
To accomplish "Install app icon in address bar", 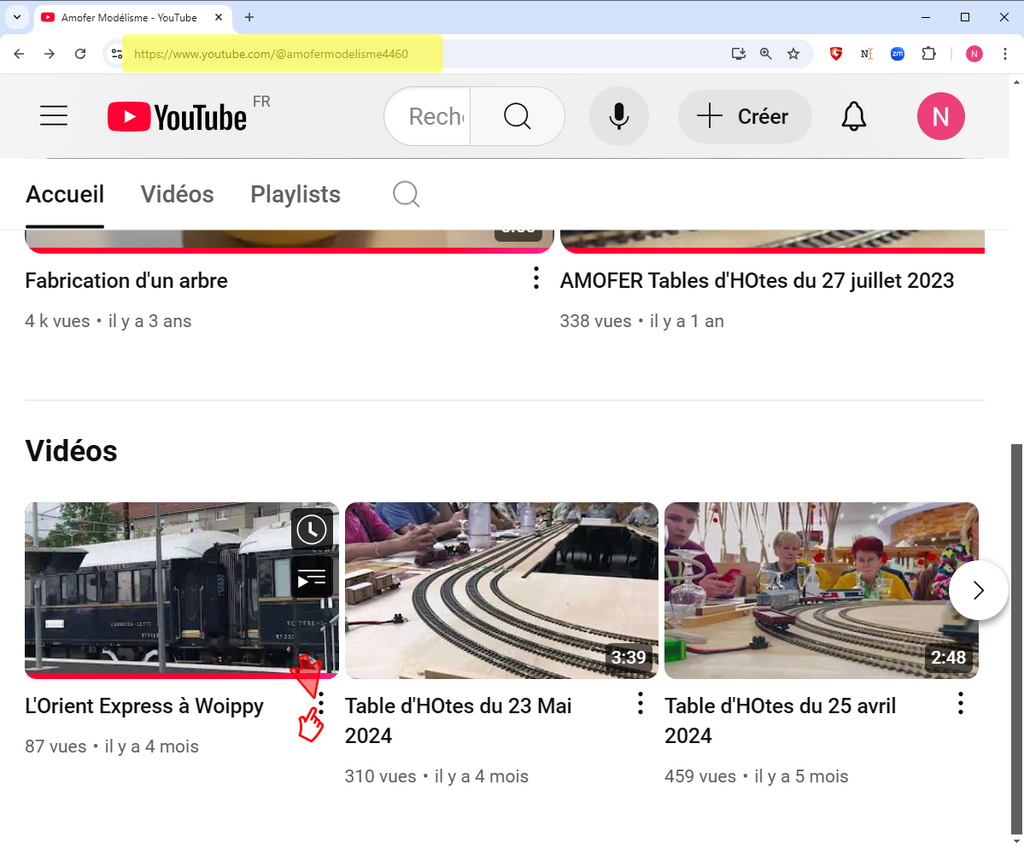I will pyautogui.click(x=738, y=54).
